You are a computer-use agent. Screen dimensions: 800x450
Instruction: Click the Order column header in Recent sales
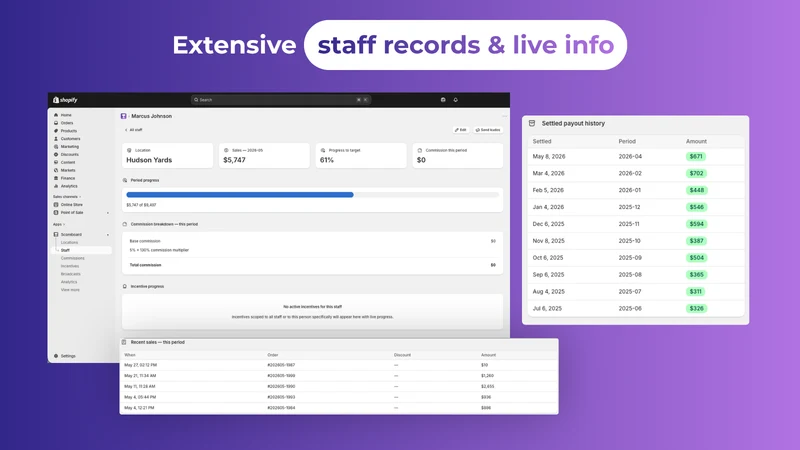[273, 355]
